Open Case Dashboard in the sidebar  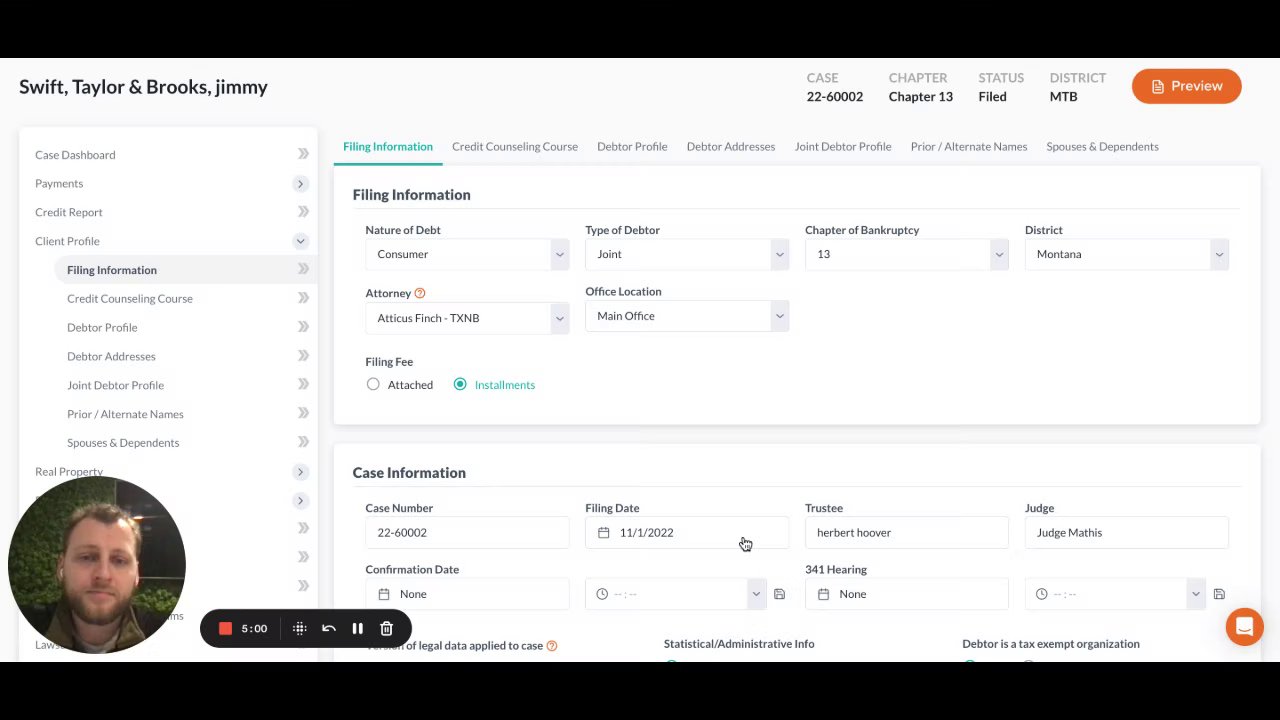[x=75, y=155]
